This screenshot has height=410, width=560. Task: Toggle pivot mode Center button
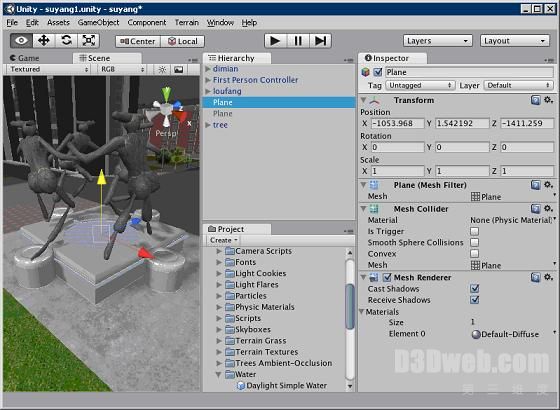click(138, 41)
